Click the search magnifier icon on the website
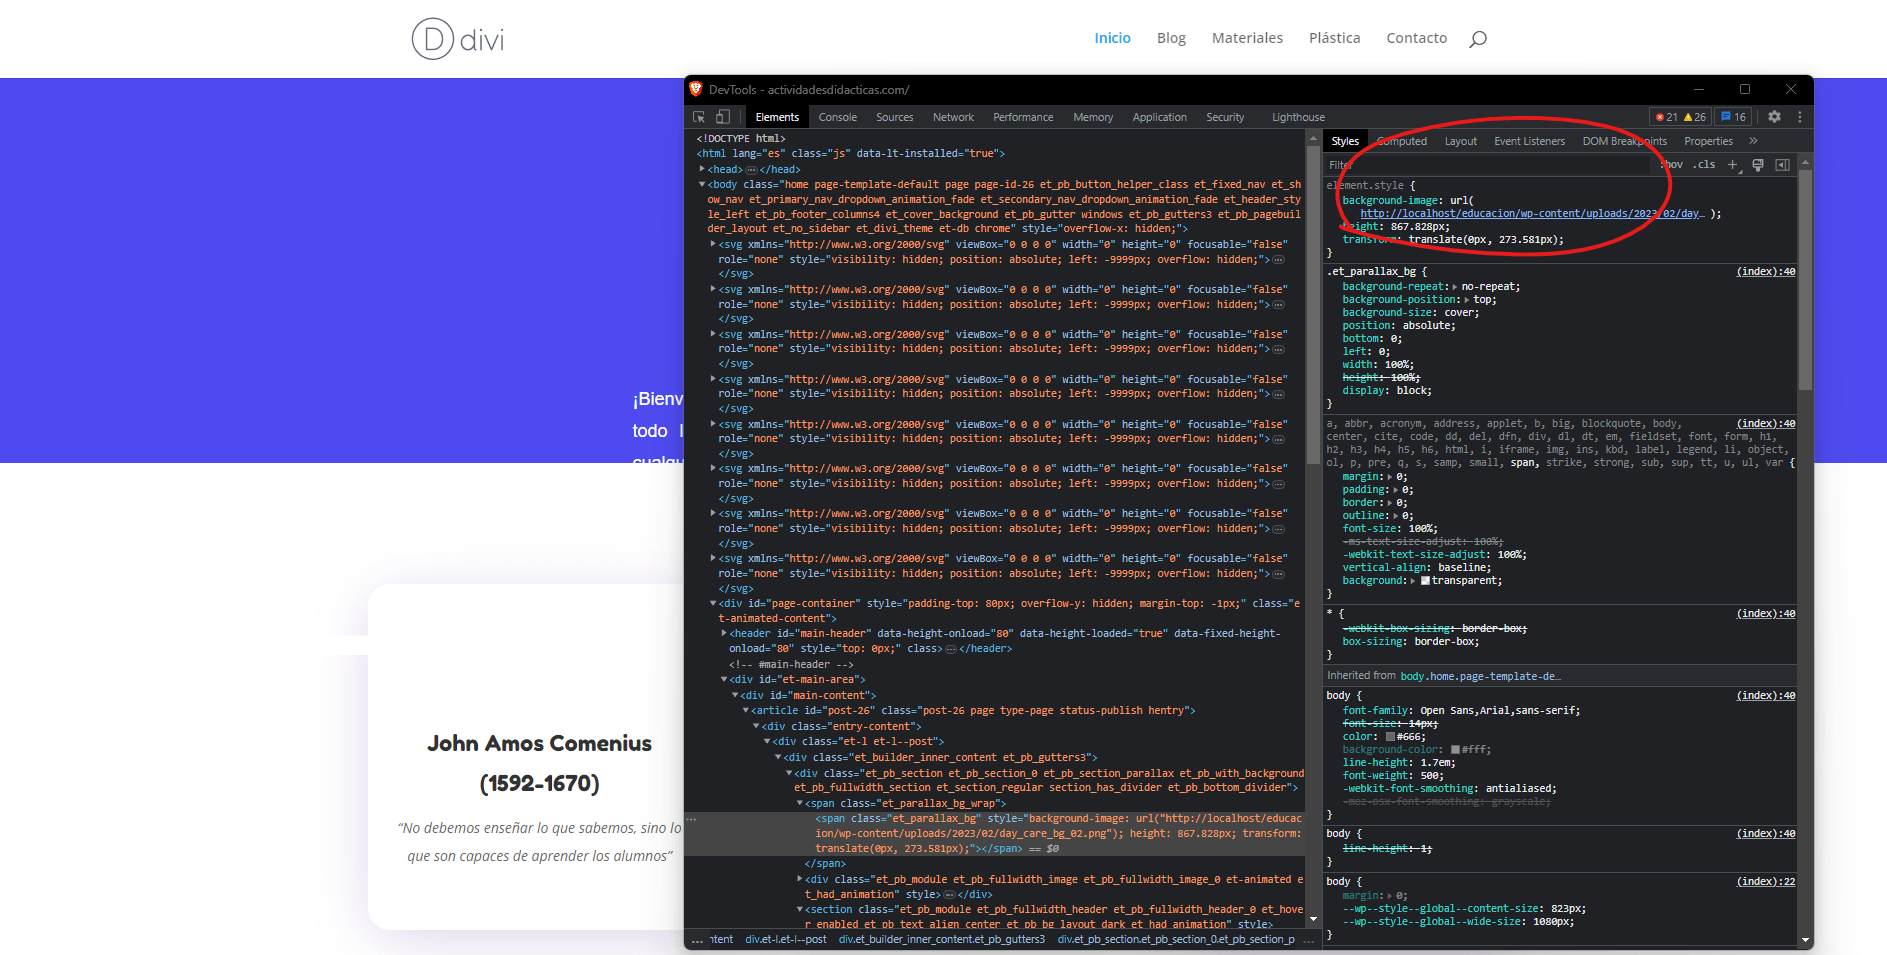The height and width of the screenshot is (955, 1887). coord(1478,39)
